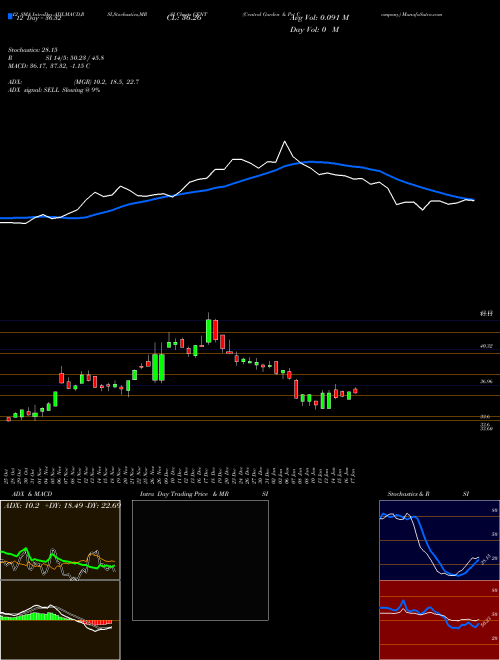500x660 pixels.
Task: Click the 'ADX signal: SELL' text
Action: point(34,90)
